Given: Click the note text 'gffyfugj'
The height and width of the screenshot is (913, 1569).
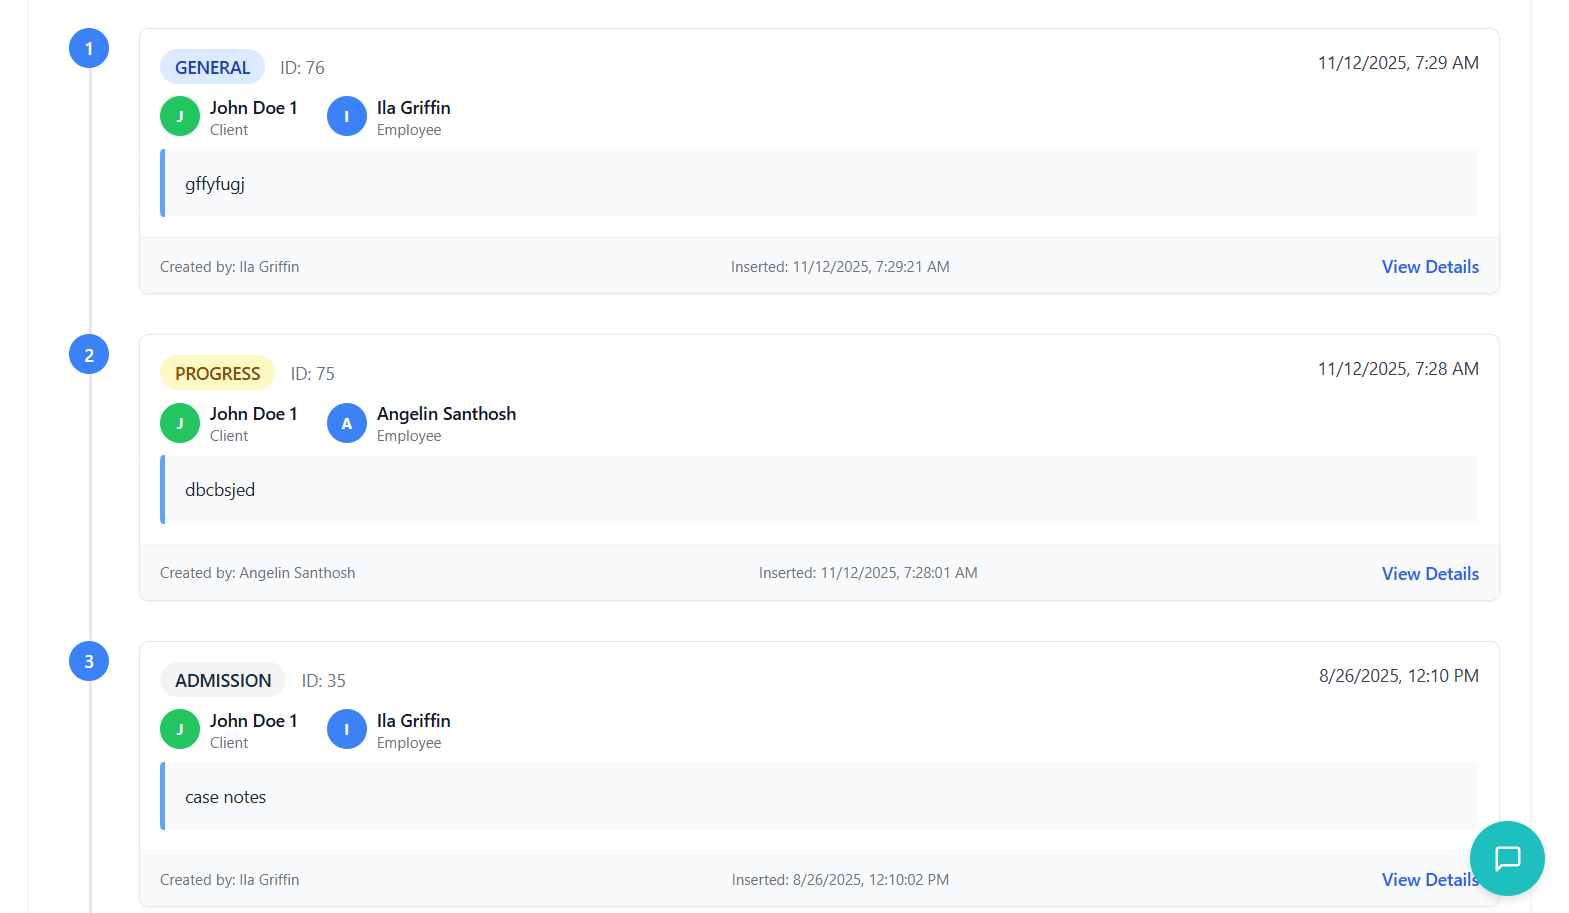Looking at the screenshot, I should [x=215, y=184].
